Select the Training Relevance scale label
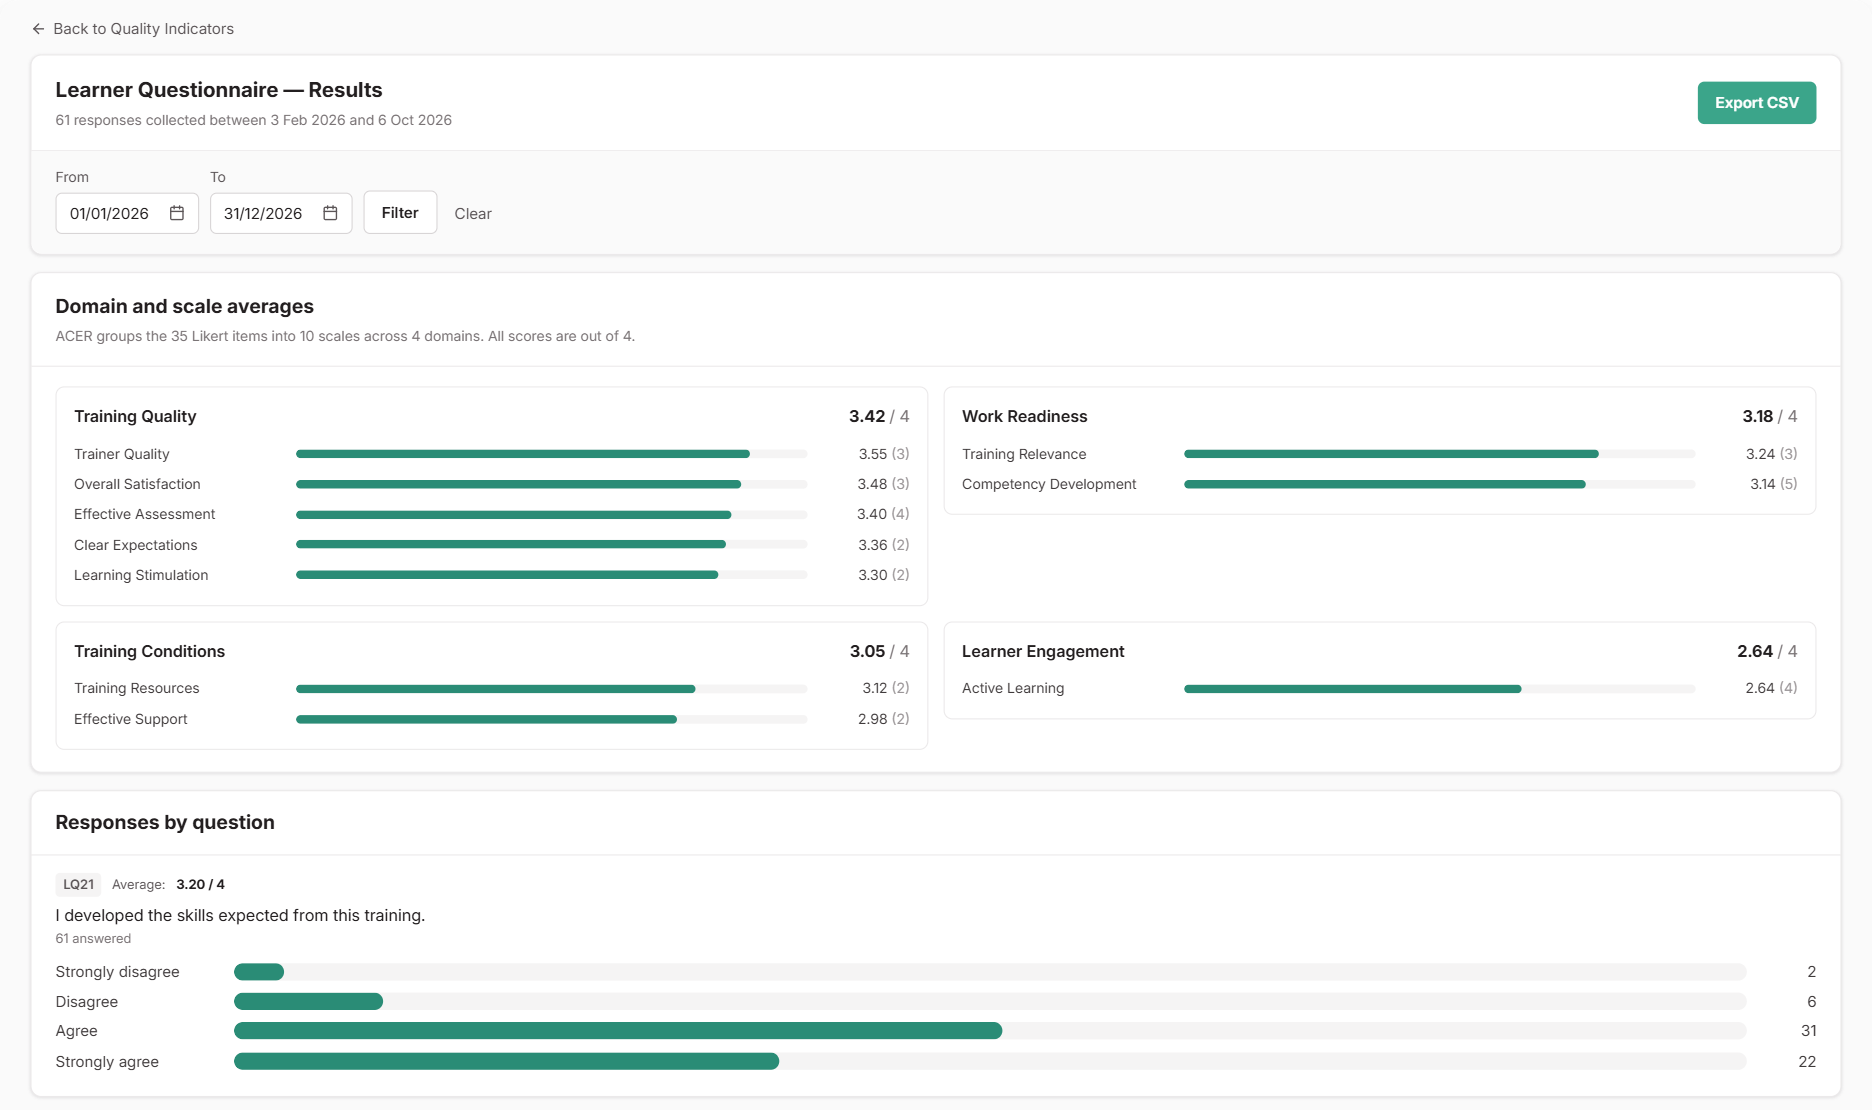This screenshot has width=1872, height=1110. click(1024, 454)
